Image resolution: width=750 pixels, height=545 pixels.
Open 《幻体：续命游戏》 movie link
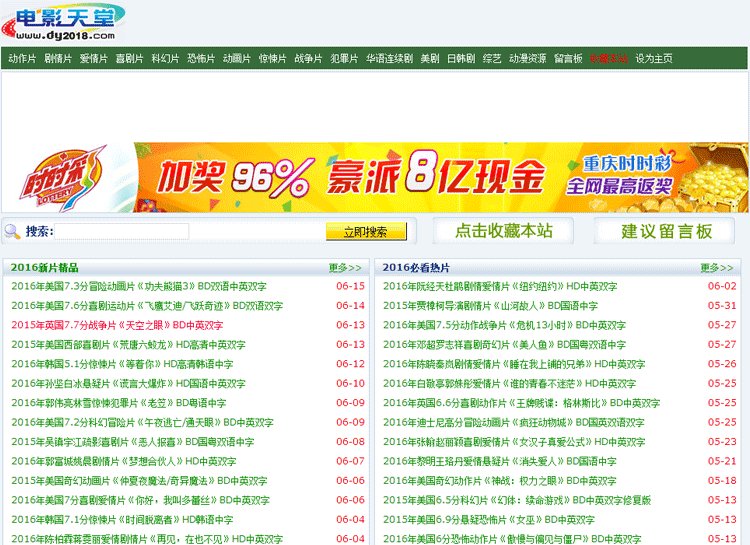click(x=517, y=500)
